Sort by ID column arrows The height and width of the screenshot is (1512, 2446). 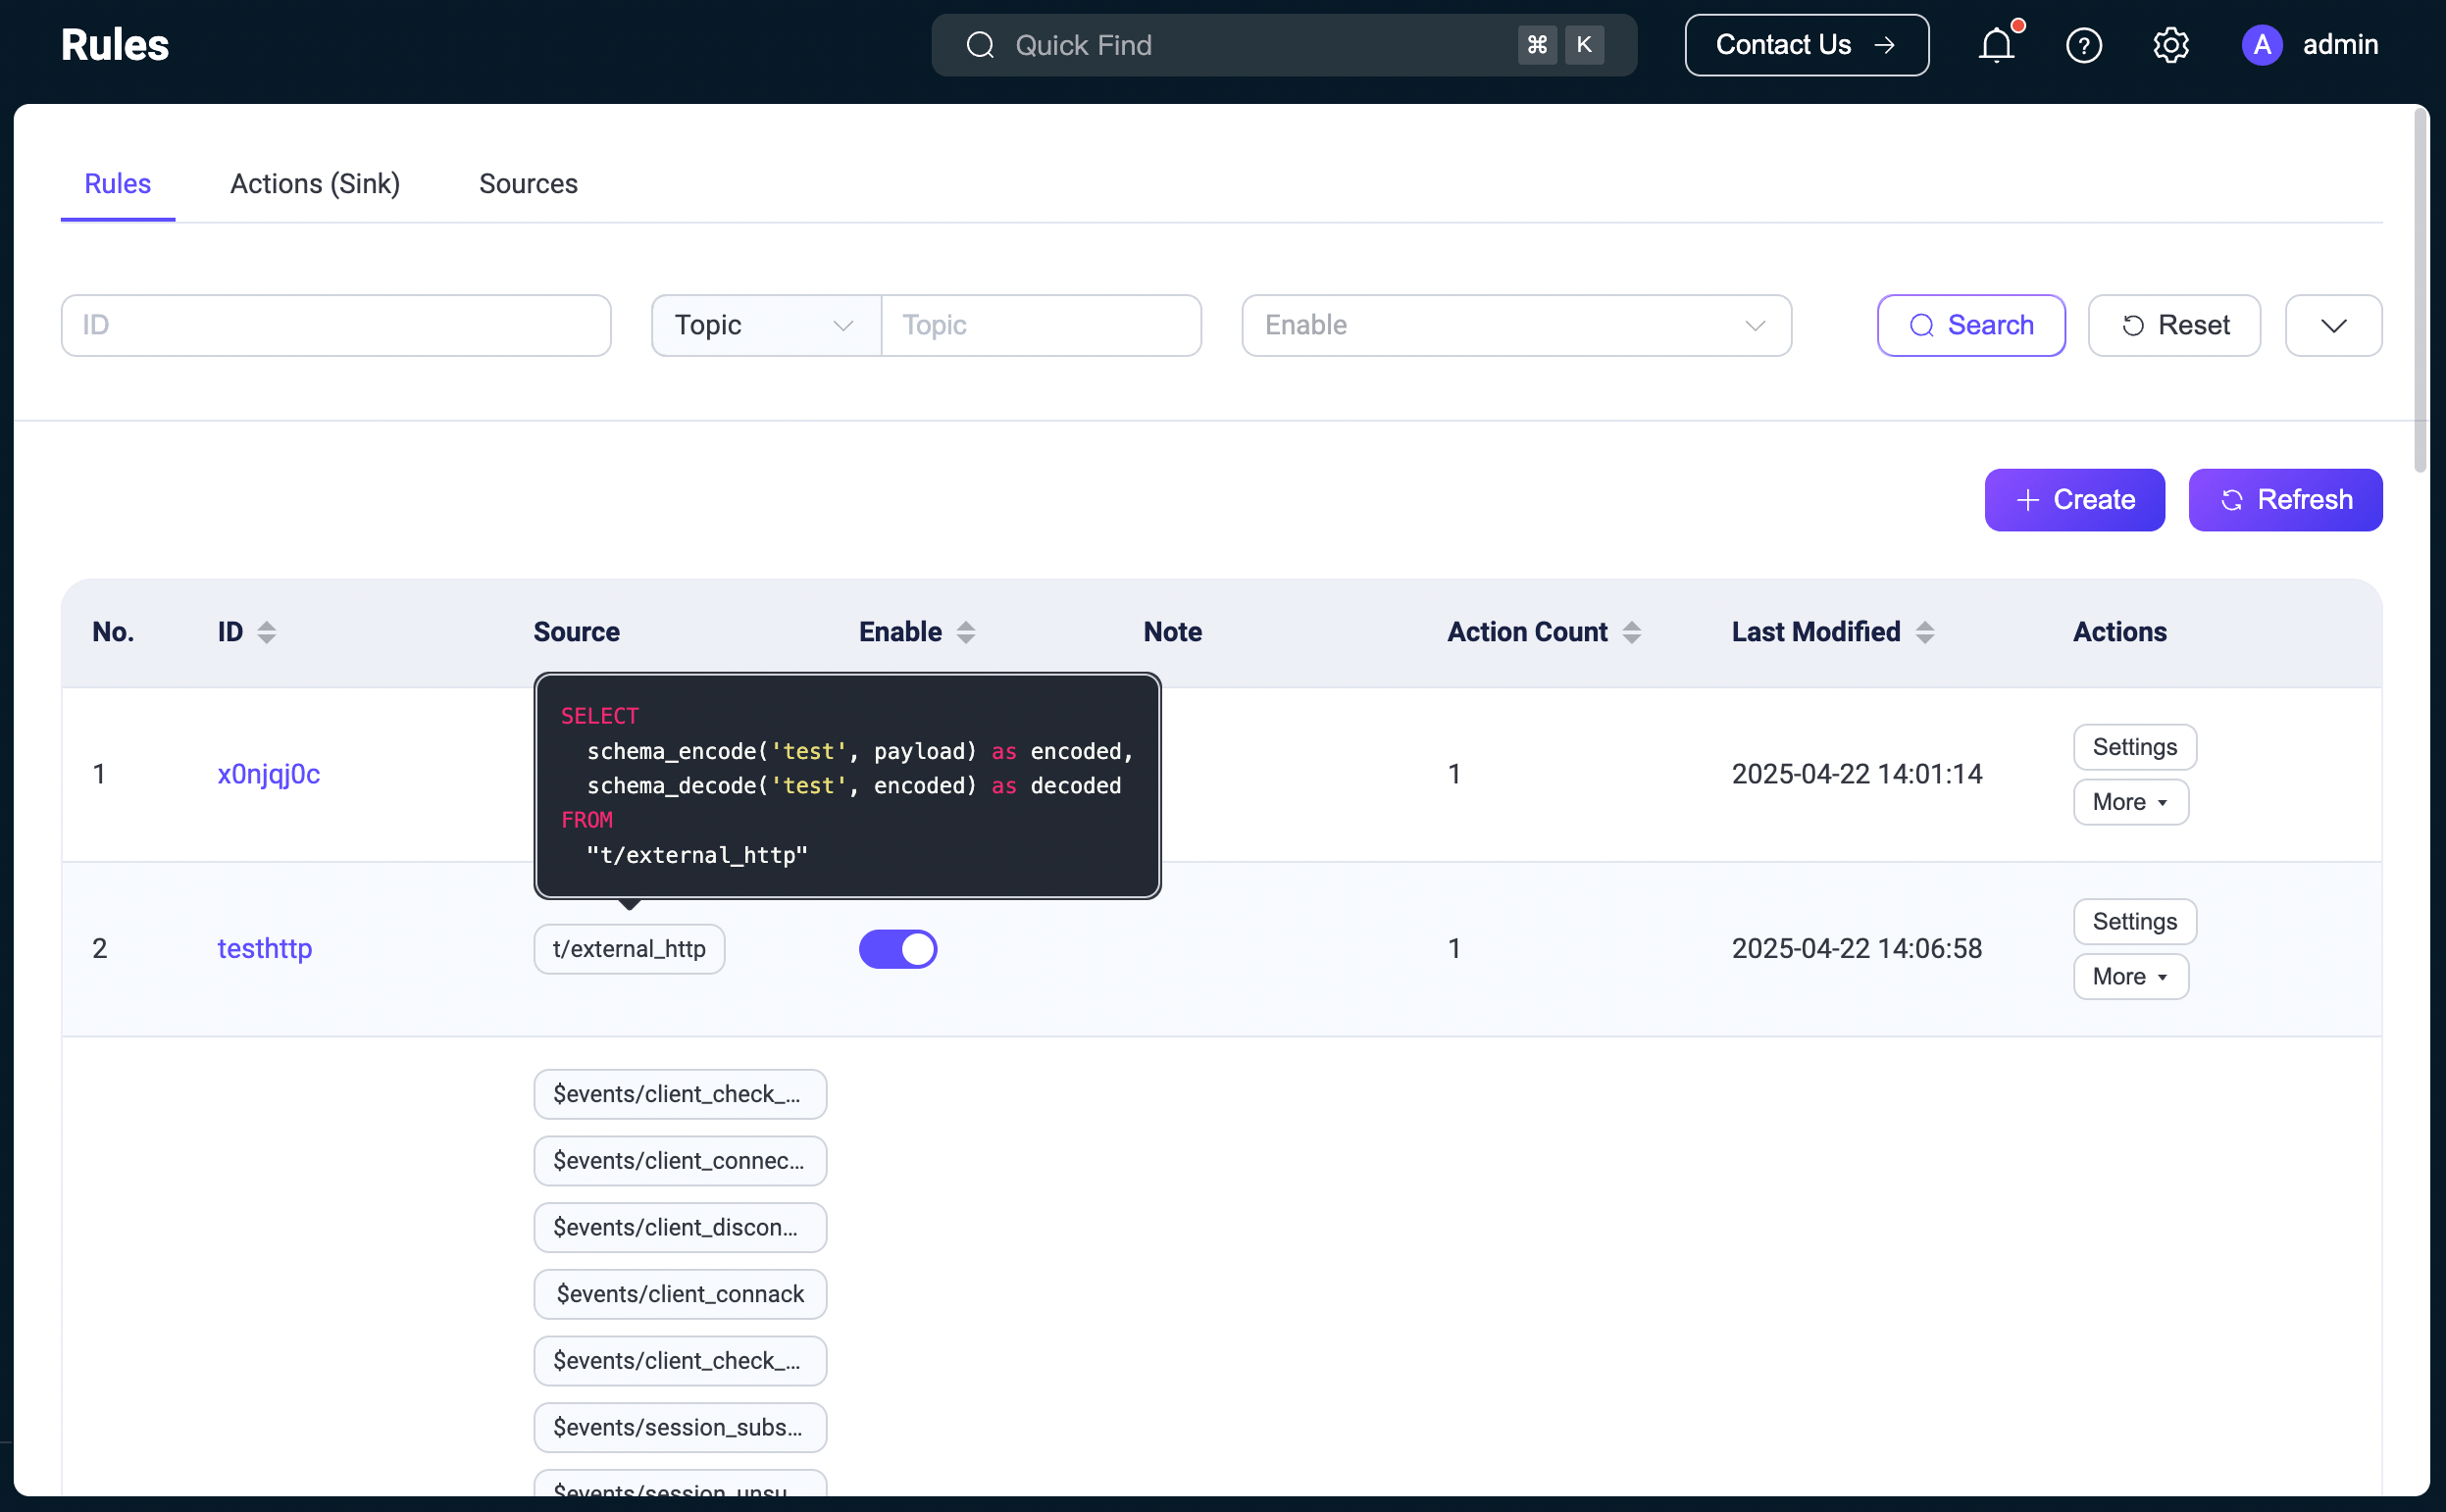click(266, 632)
